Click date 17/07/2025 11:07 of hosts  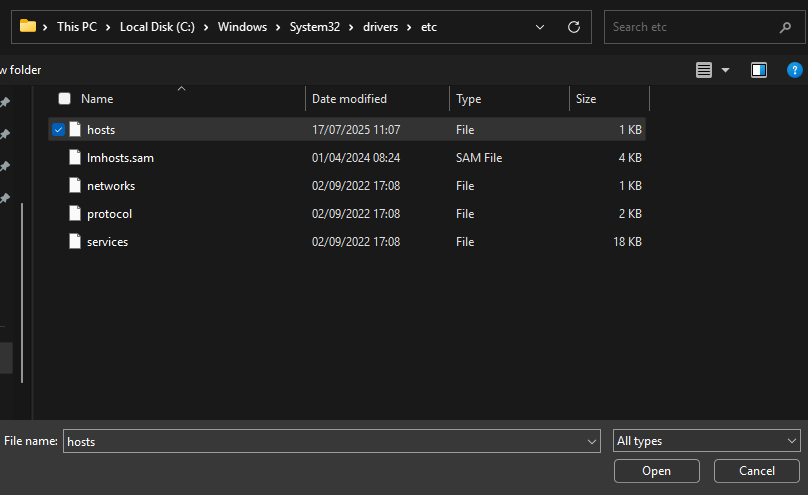[356, 130]
